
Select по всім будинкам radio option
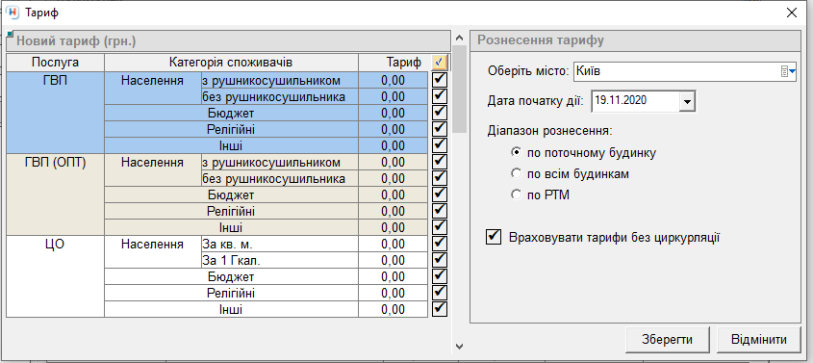516,174
